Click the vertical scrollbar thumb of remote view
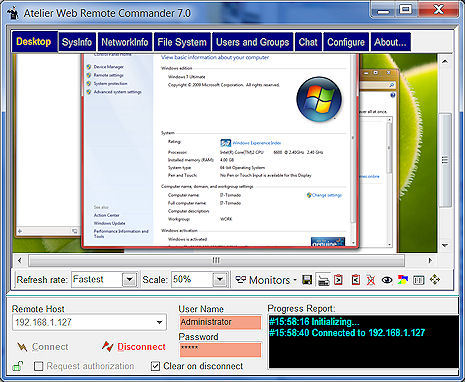465x382 pixels. [445, 160]
